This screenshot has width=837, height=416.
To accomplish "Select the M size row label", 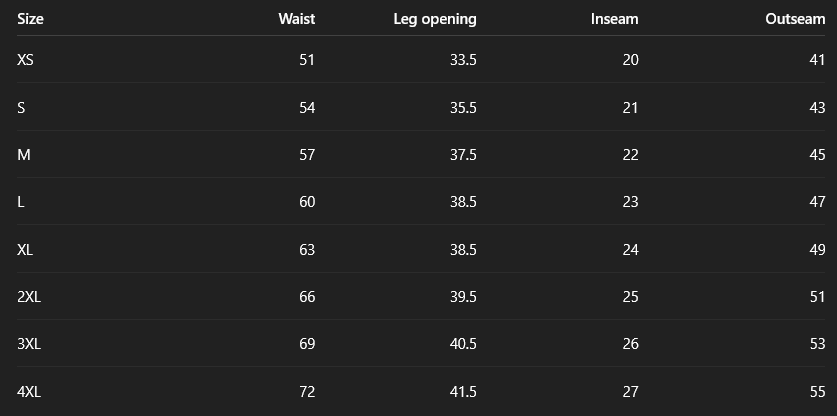I will 24,155.
